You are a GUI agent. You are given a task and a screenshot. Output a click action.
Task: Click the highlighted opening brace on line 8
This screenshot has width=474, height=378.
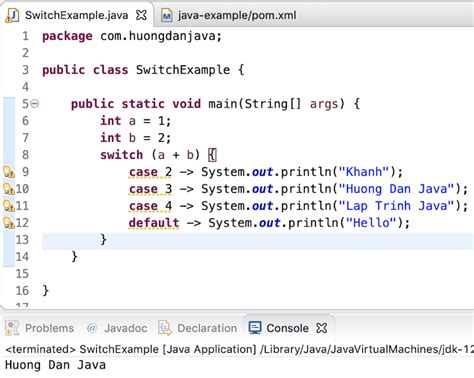[212, 155]
